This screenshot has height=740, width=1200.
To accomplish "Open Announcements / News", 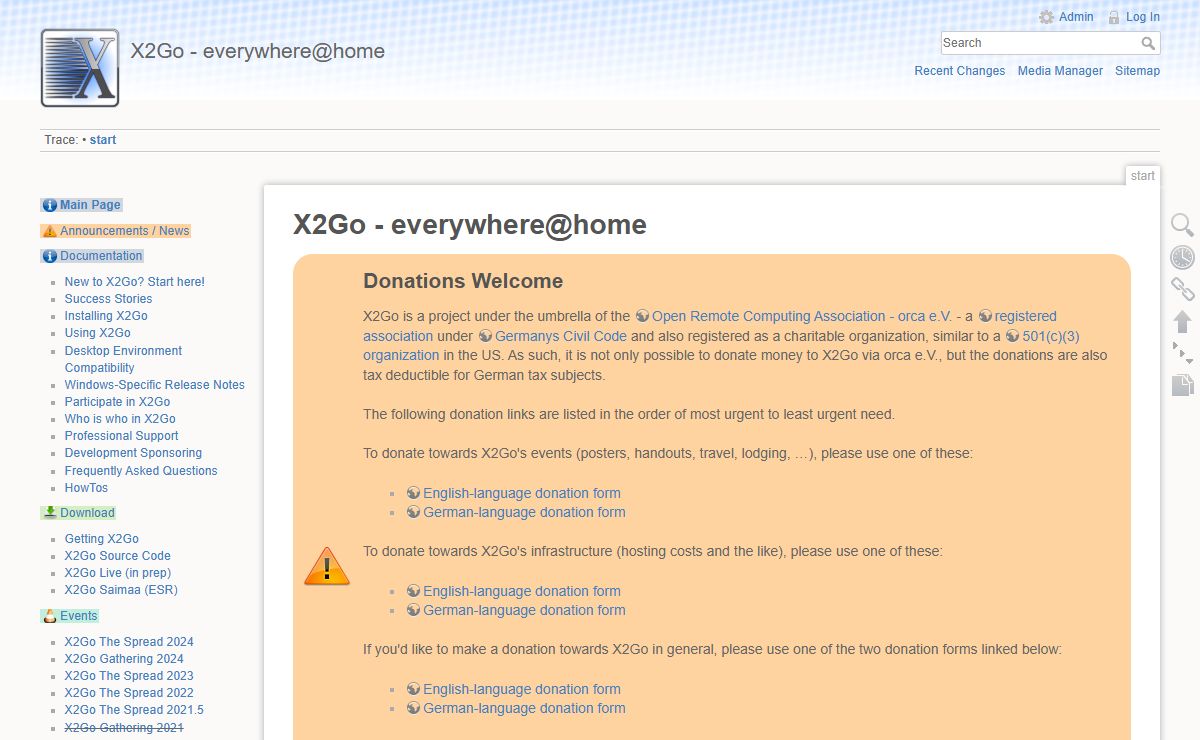I will (124, 231).
